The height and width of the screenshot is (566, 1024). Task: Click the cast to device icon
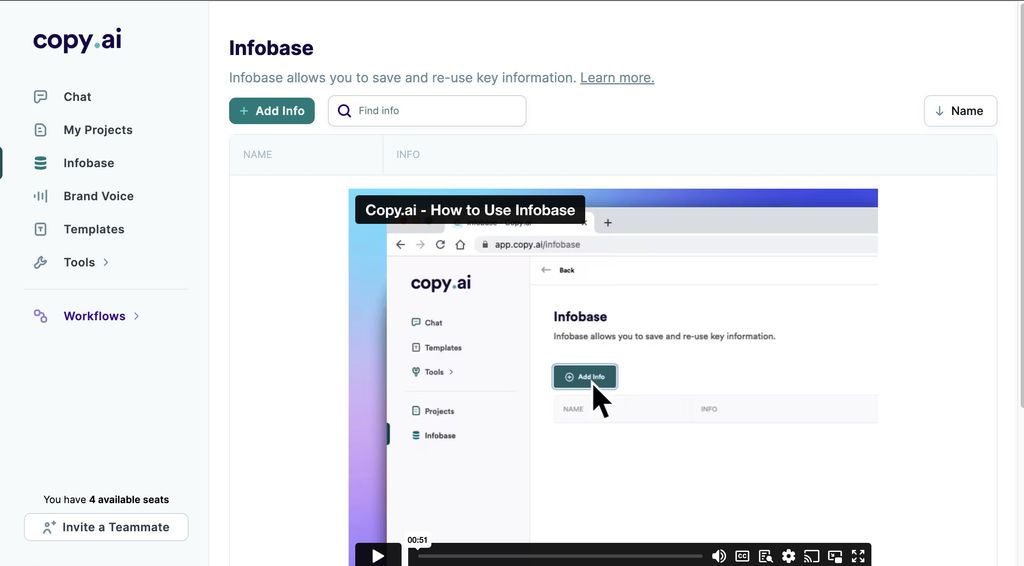click(x=812, y=556)
